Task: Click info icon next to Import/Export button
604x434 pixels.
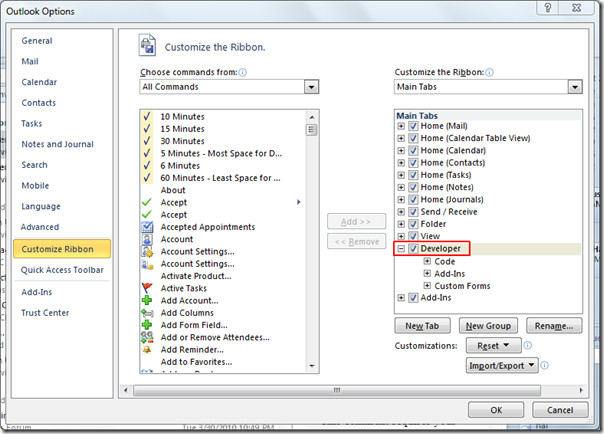Action: [544, 365]
